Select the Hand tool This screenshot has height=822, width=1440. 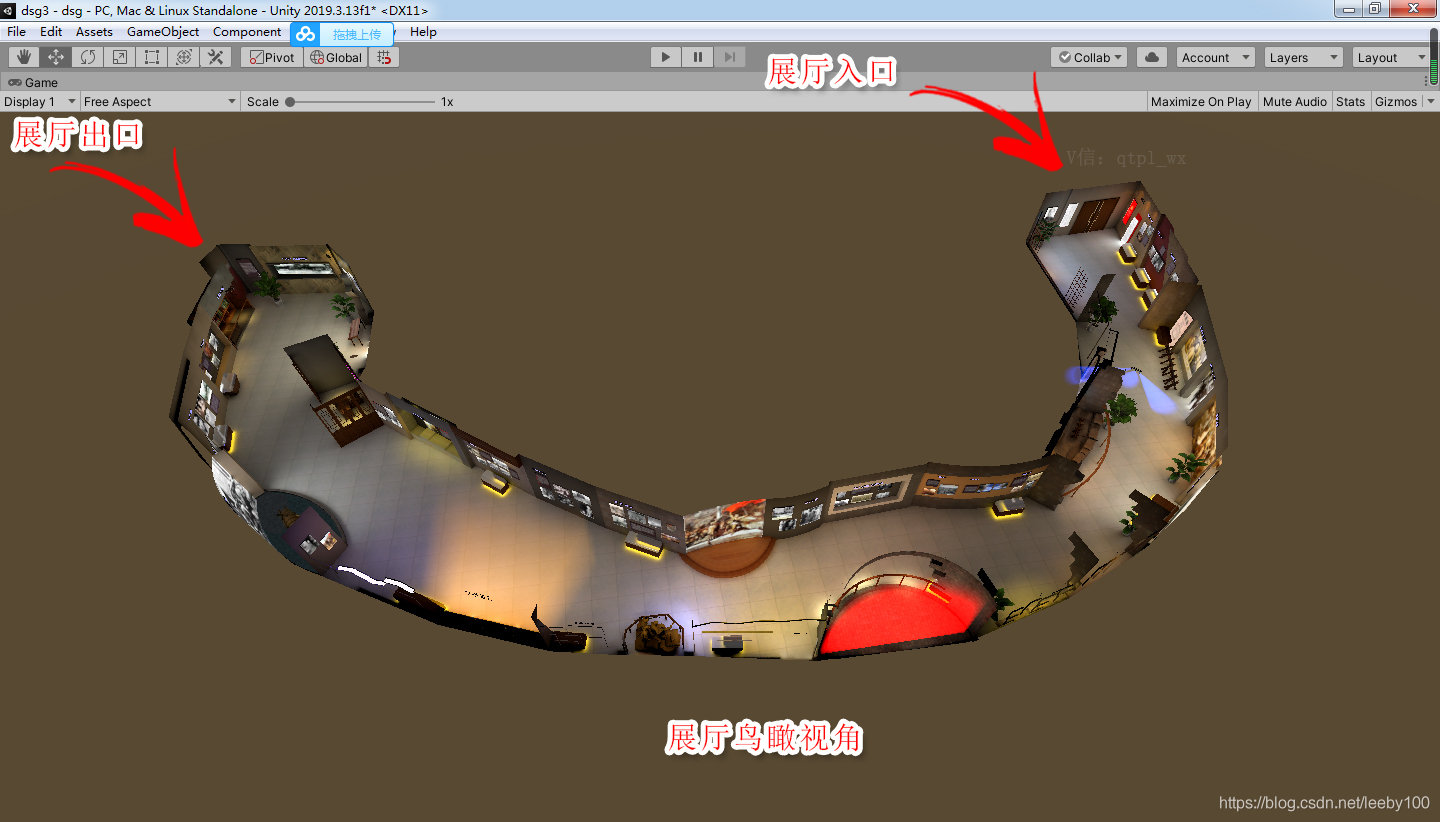(x=22, y=57)
